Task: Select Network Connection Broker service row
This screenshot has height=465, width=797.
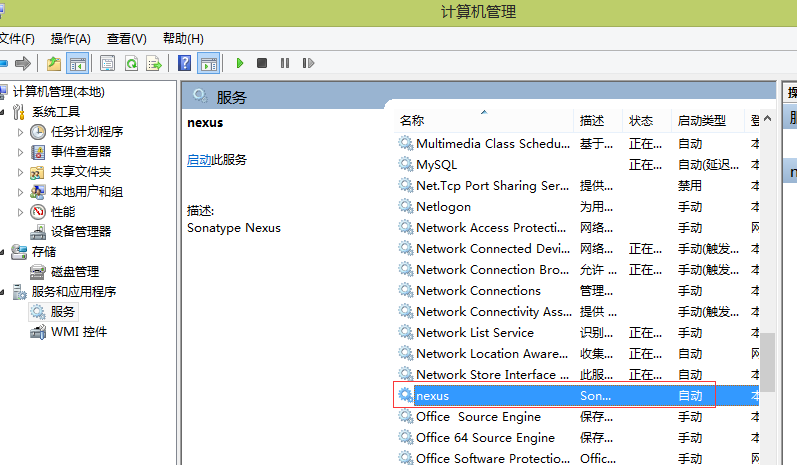Action: coord(577,270)
